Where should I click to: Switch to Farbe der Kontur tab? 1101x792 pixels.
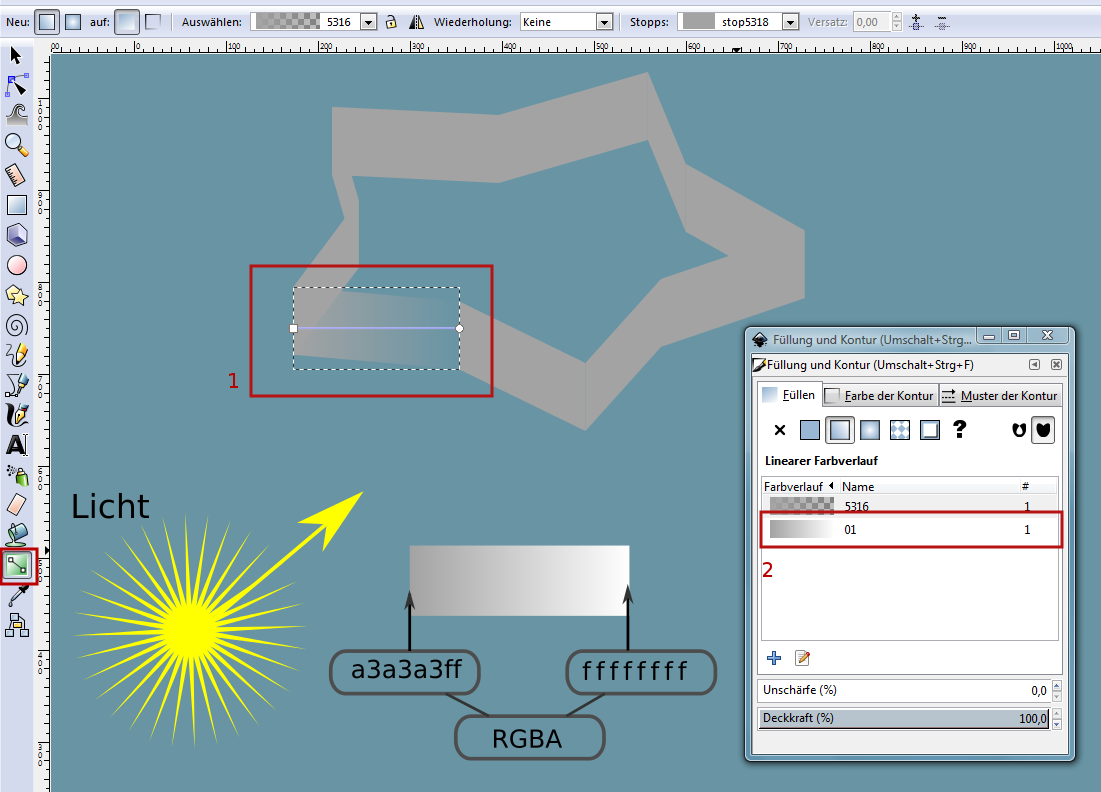(879, 395)
